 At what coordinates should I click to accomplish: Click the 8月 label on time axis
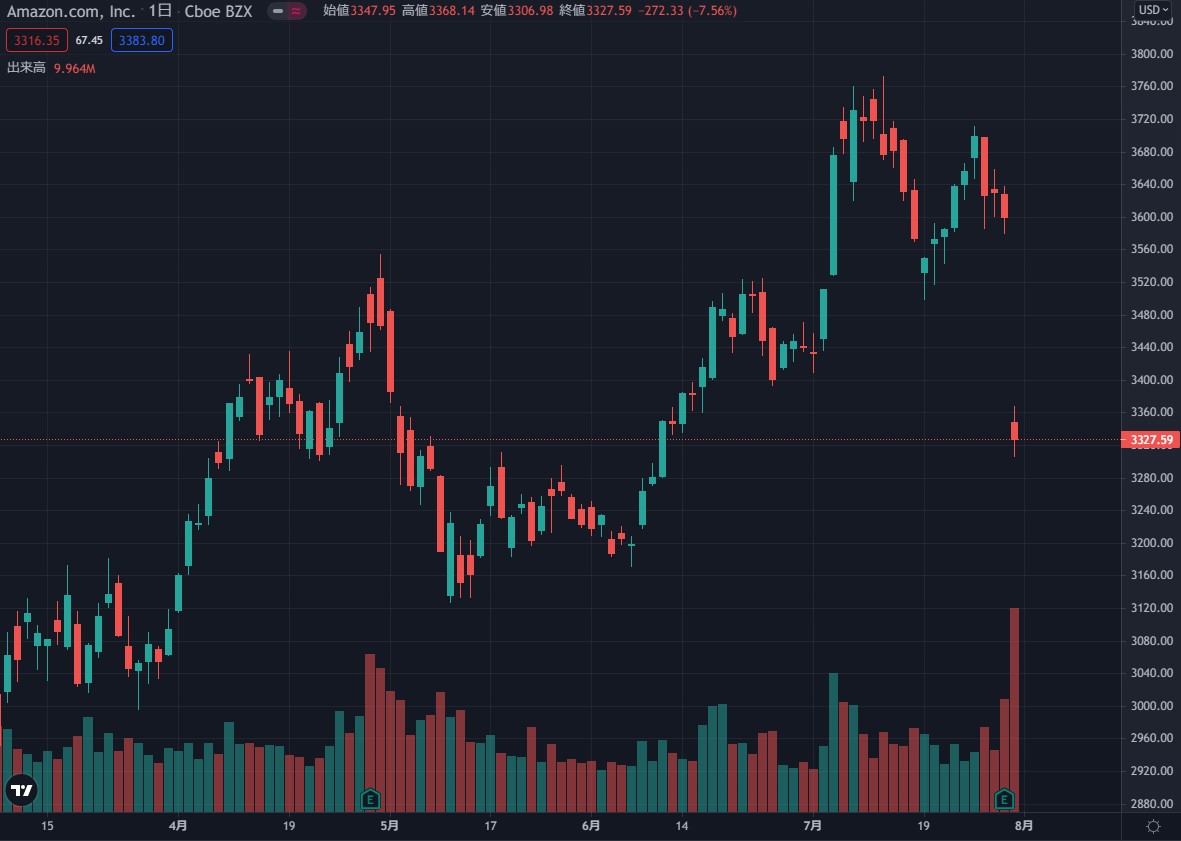[1024, 826]
